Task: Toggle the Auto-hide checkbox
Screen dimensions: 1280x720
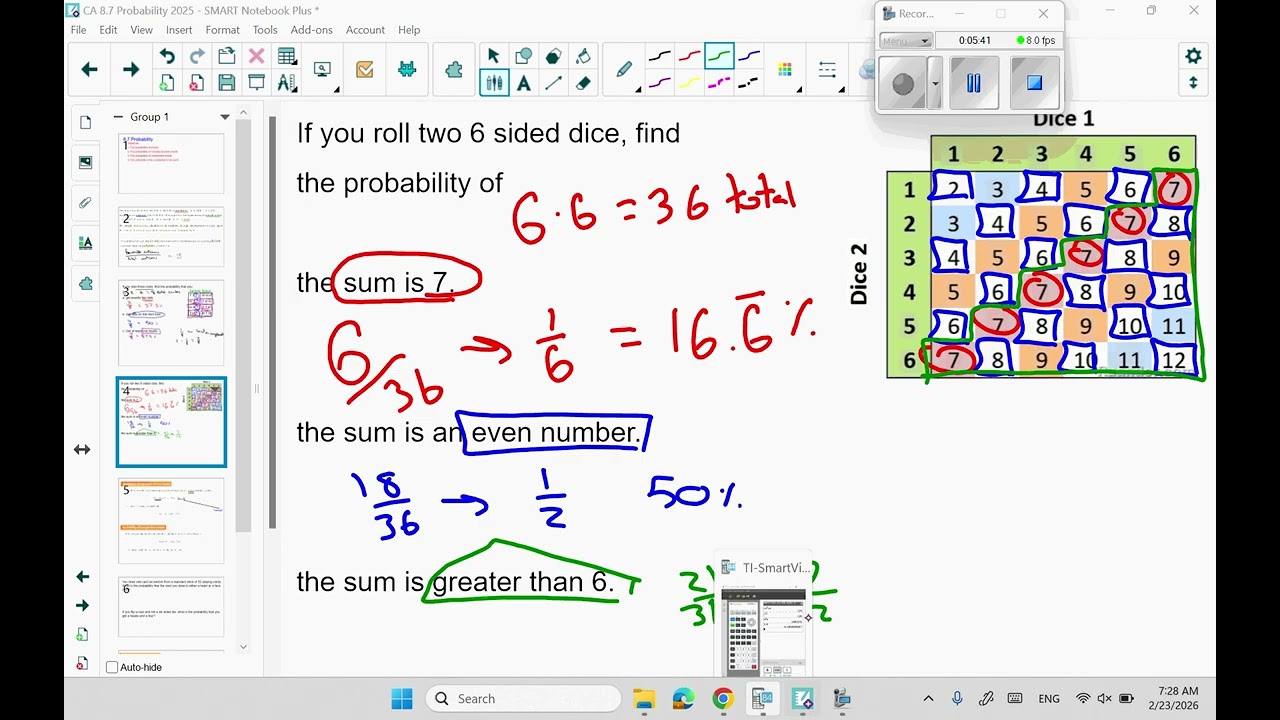Action: [x=112, y=667]
